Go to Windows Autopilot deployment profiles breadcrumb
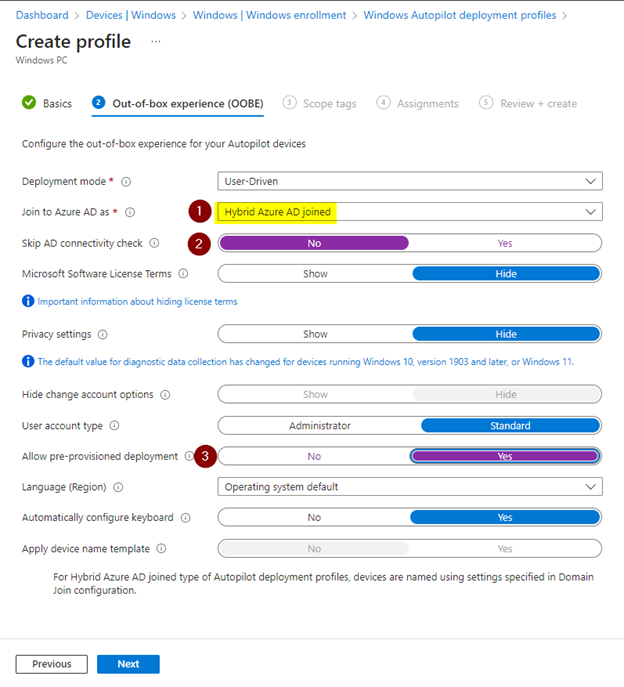Viewport: 624px width, 687px height. click(459, 15)
